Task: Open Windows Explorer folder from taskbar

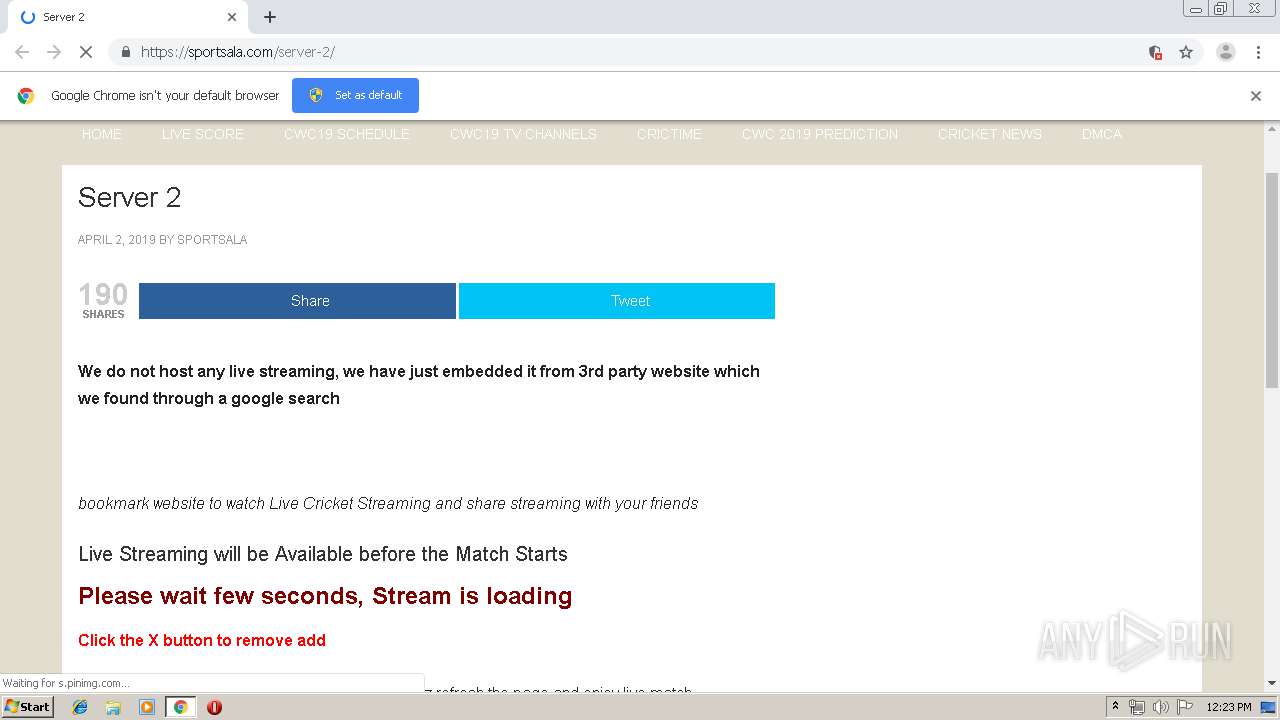Action: click(113, 707)
